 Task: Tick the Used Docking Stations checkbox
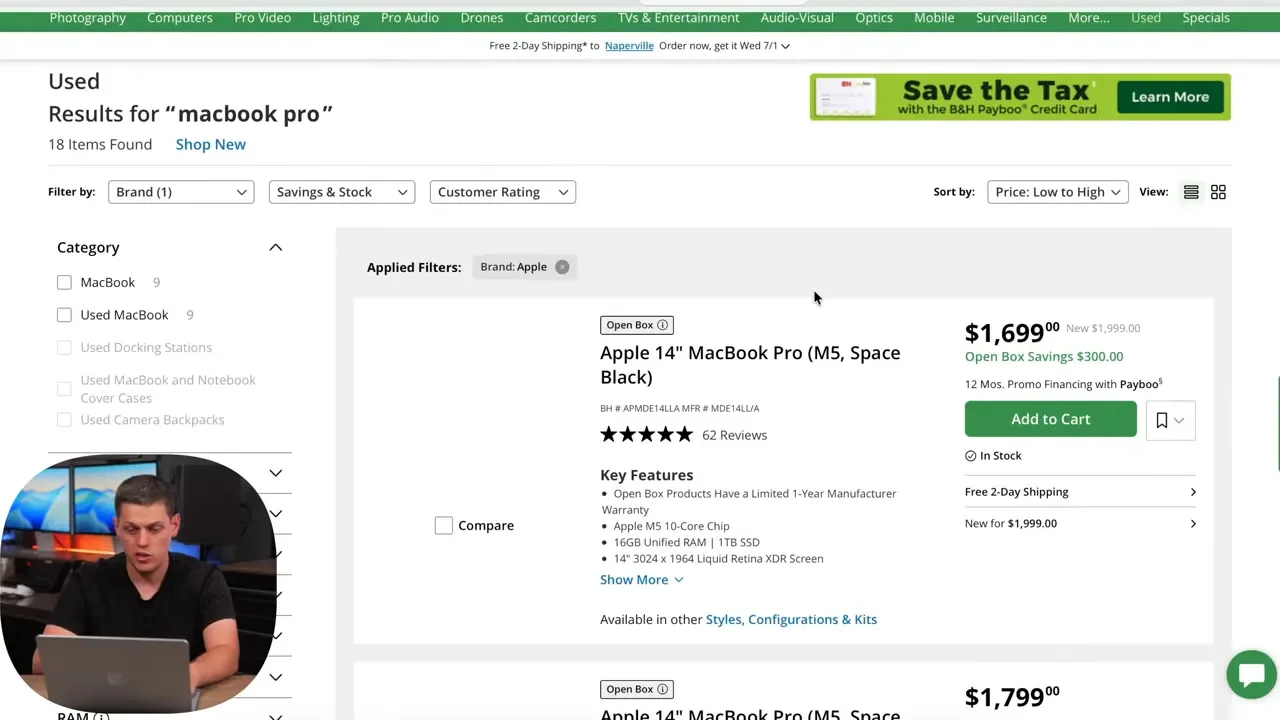(64, 348)
